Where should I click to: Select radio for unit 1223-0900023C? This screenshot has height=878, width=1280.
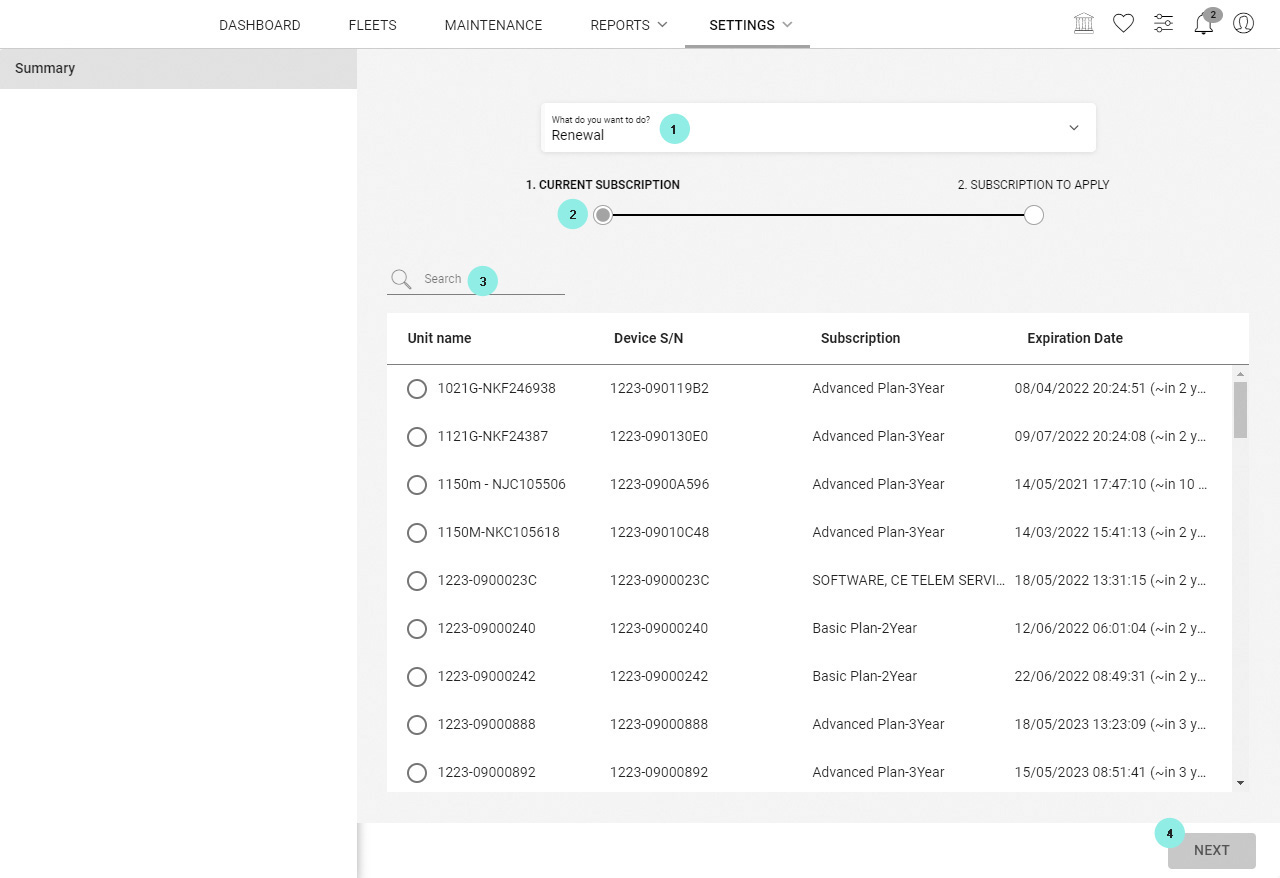point(417,581)
